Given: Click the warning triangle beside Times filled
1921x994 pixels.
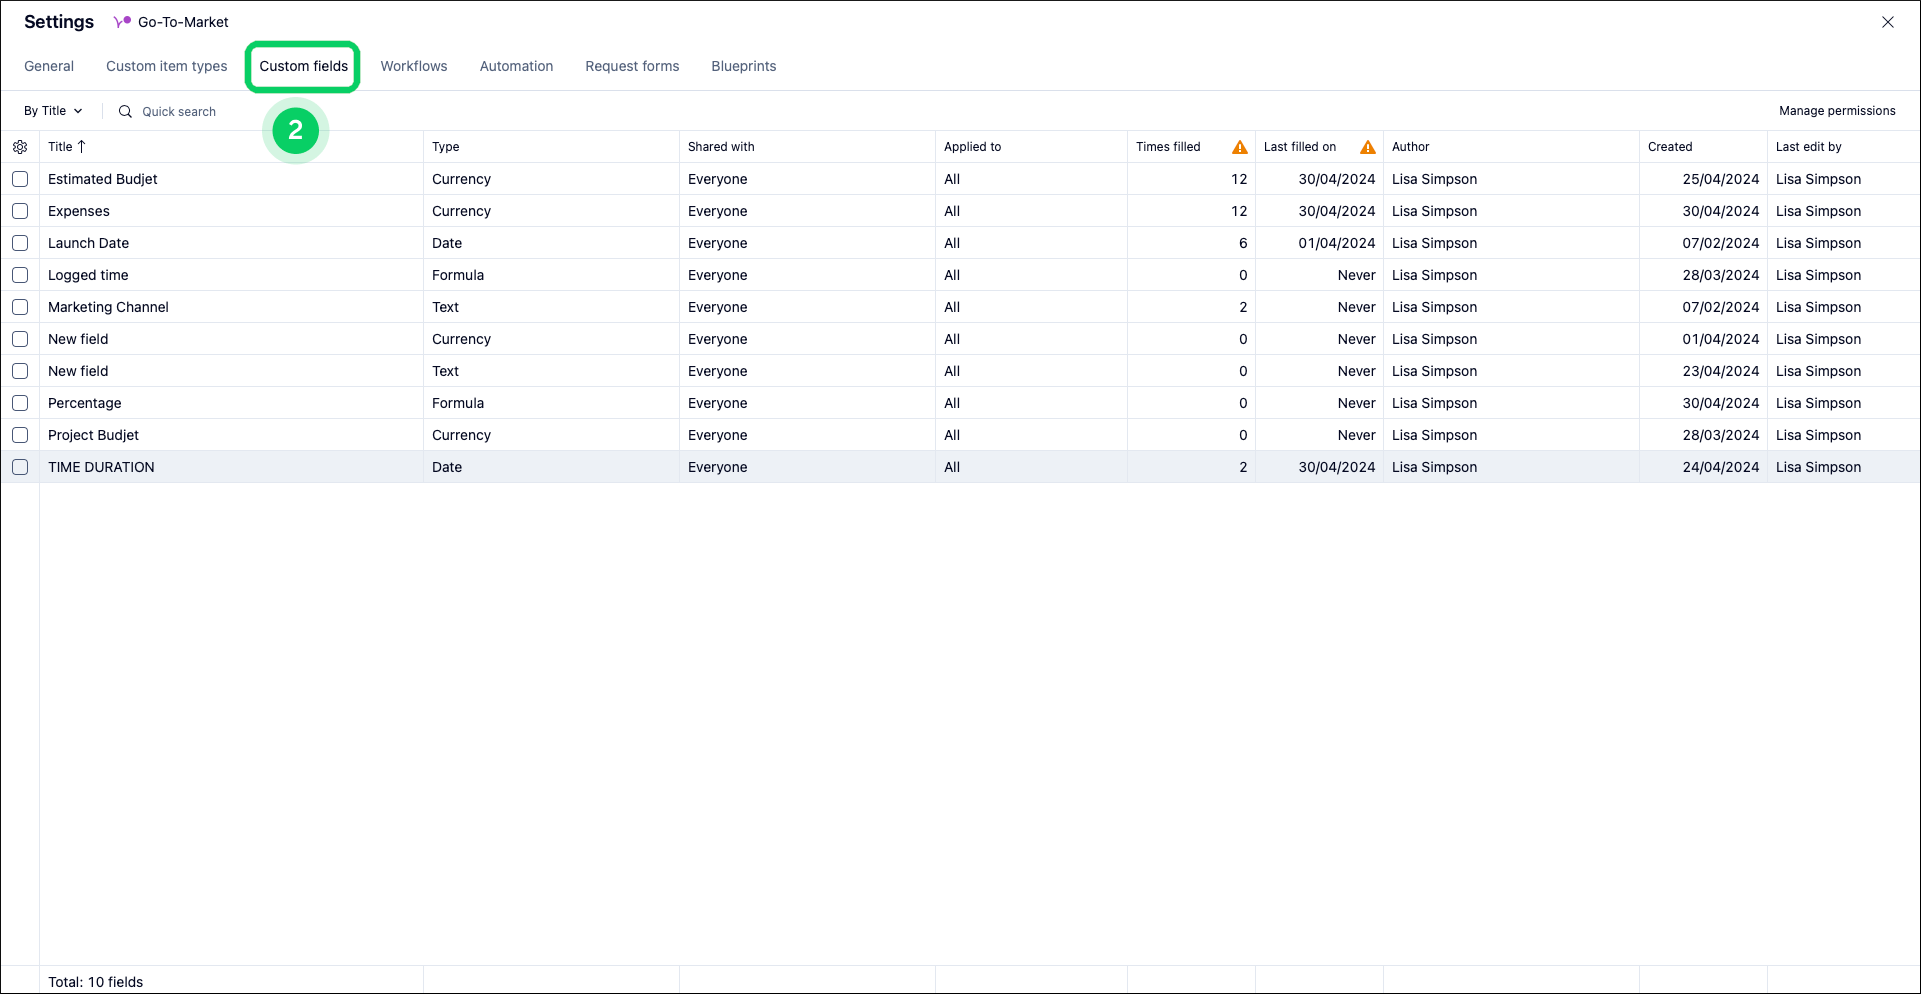Looking at the screenshot, I should click(x=1239, y=146).
